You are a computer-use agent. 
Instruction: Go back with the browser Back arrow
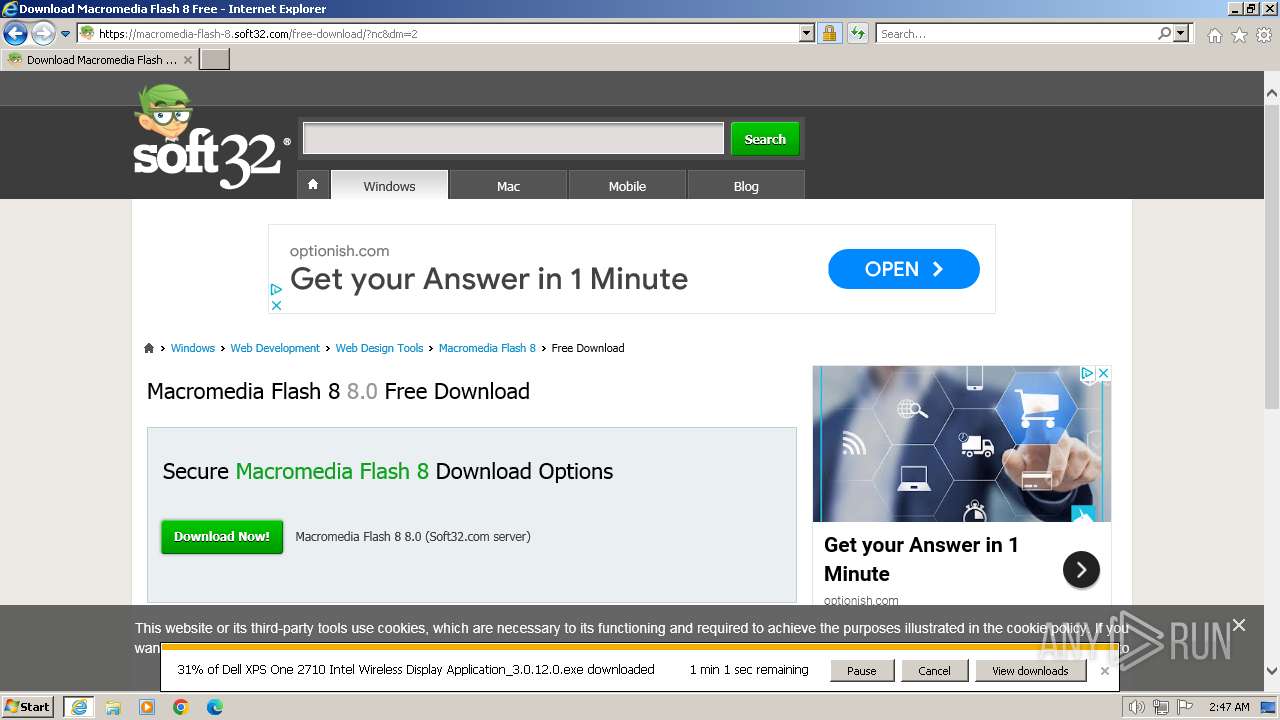[x=15, y=34]
